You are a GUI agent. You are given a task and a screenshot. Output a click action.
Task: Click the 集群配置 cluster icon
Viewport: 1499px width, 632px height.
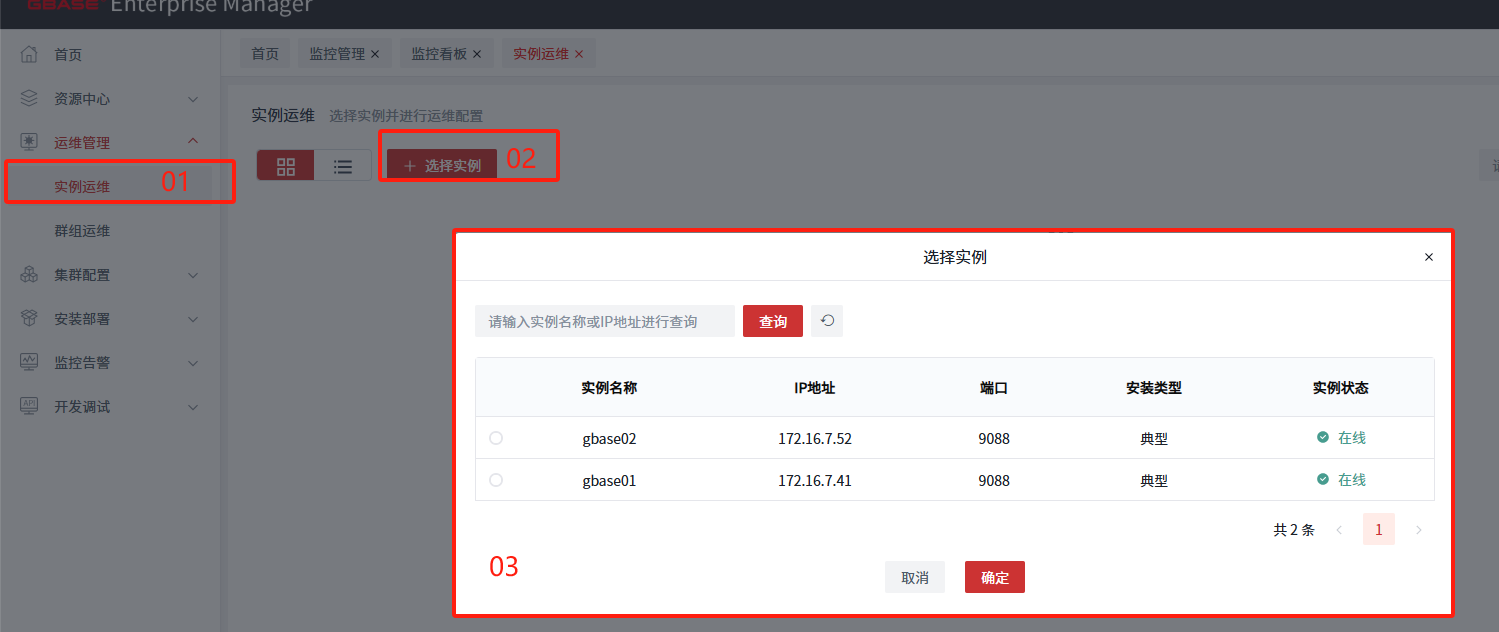[29, 275]
